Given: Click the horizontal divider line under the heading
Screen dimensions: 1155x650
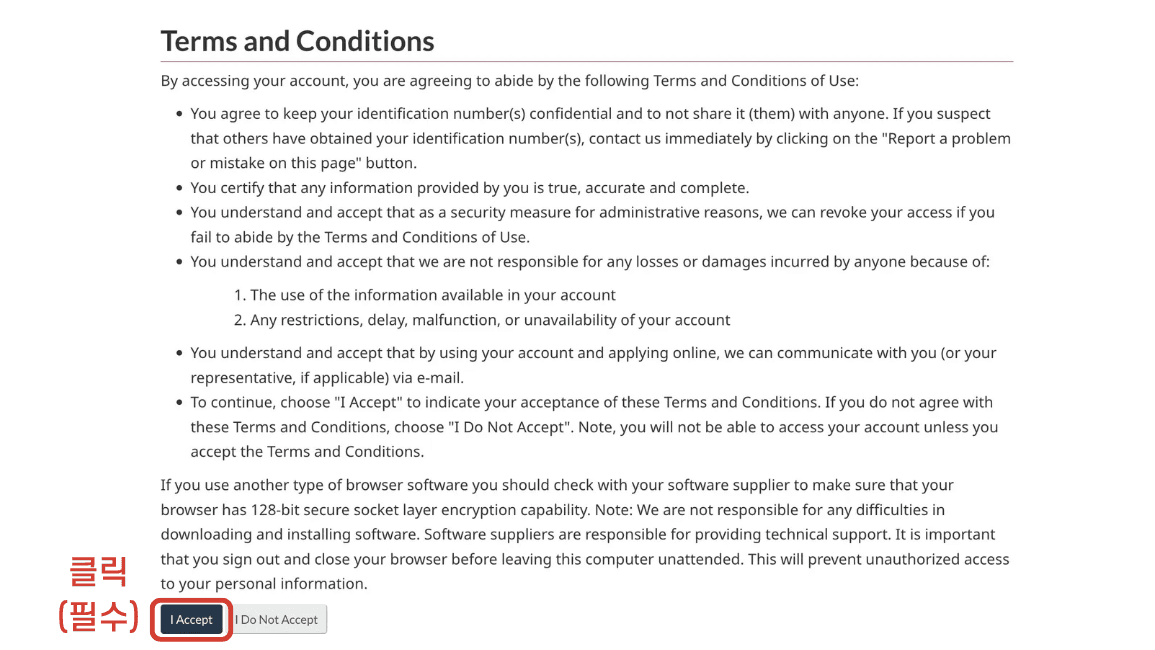Looking at the screenshot, I should pyautogui.click(x=586, y=62).
